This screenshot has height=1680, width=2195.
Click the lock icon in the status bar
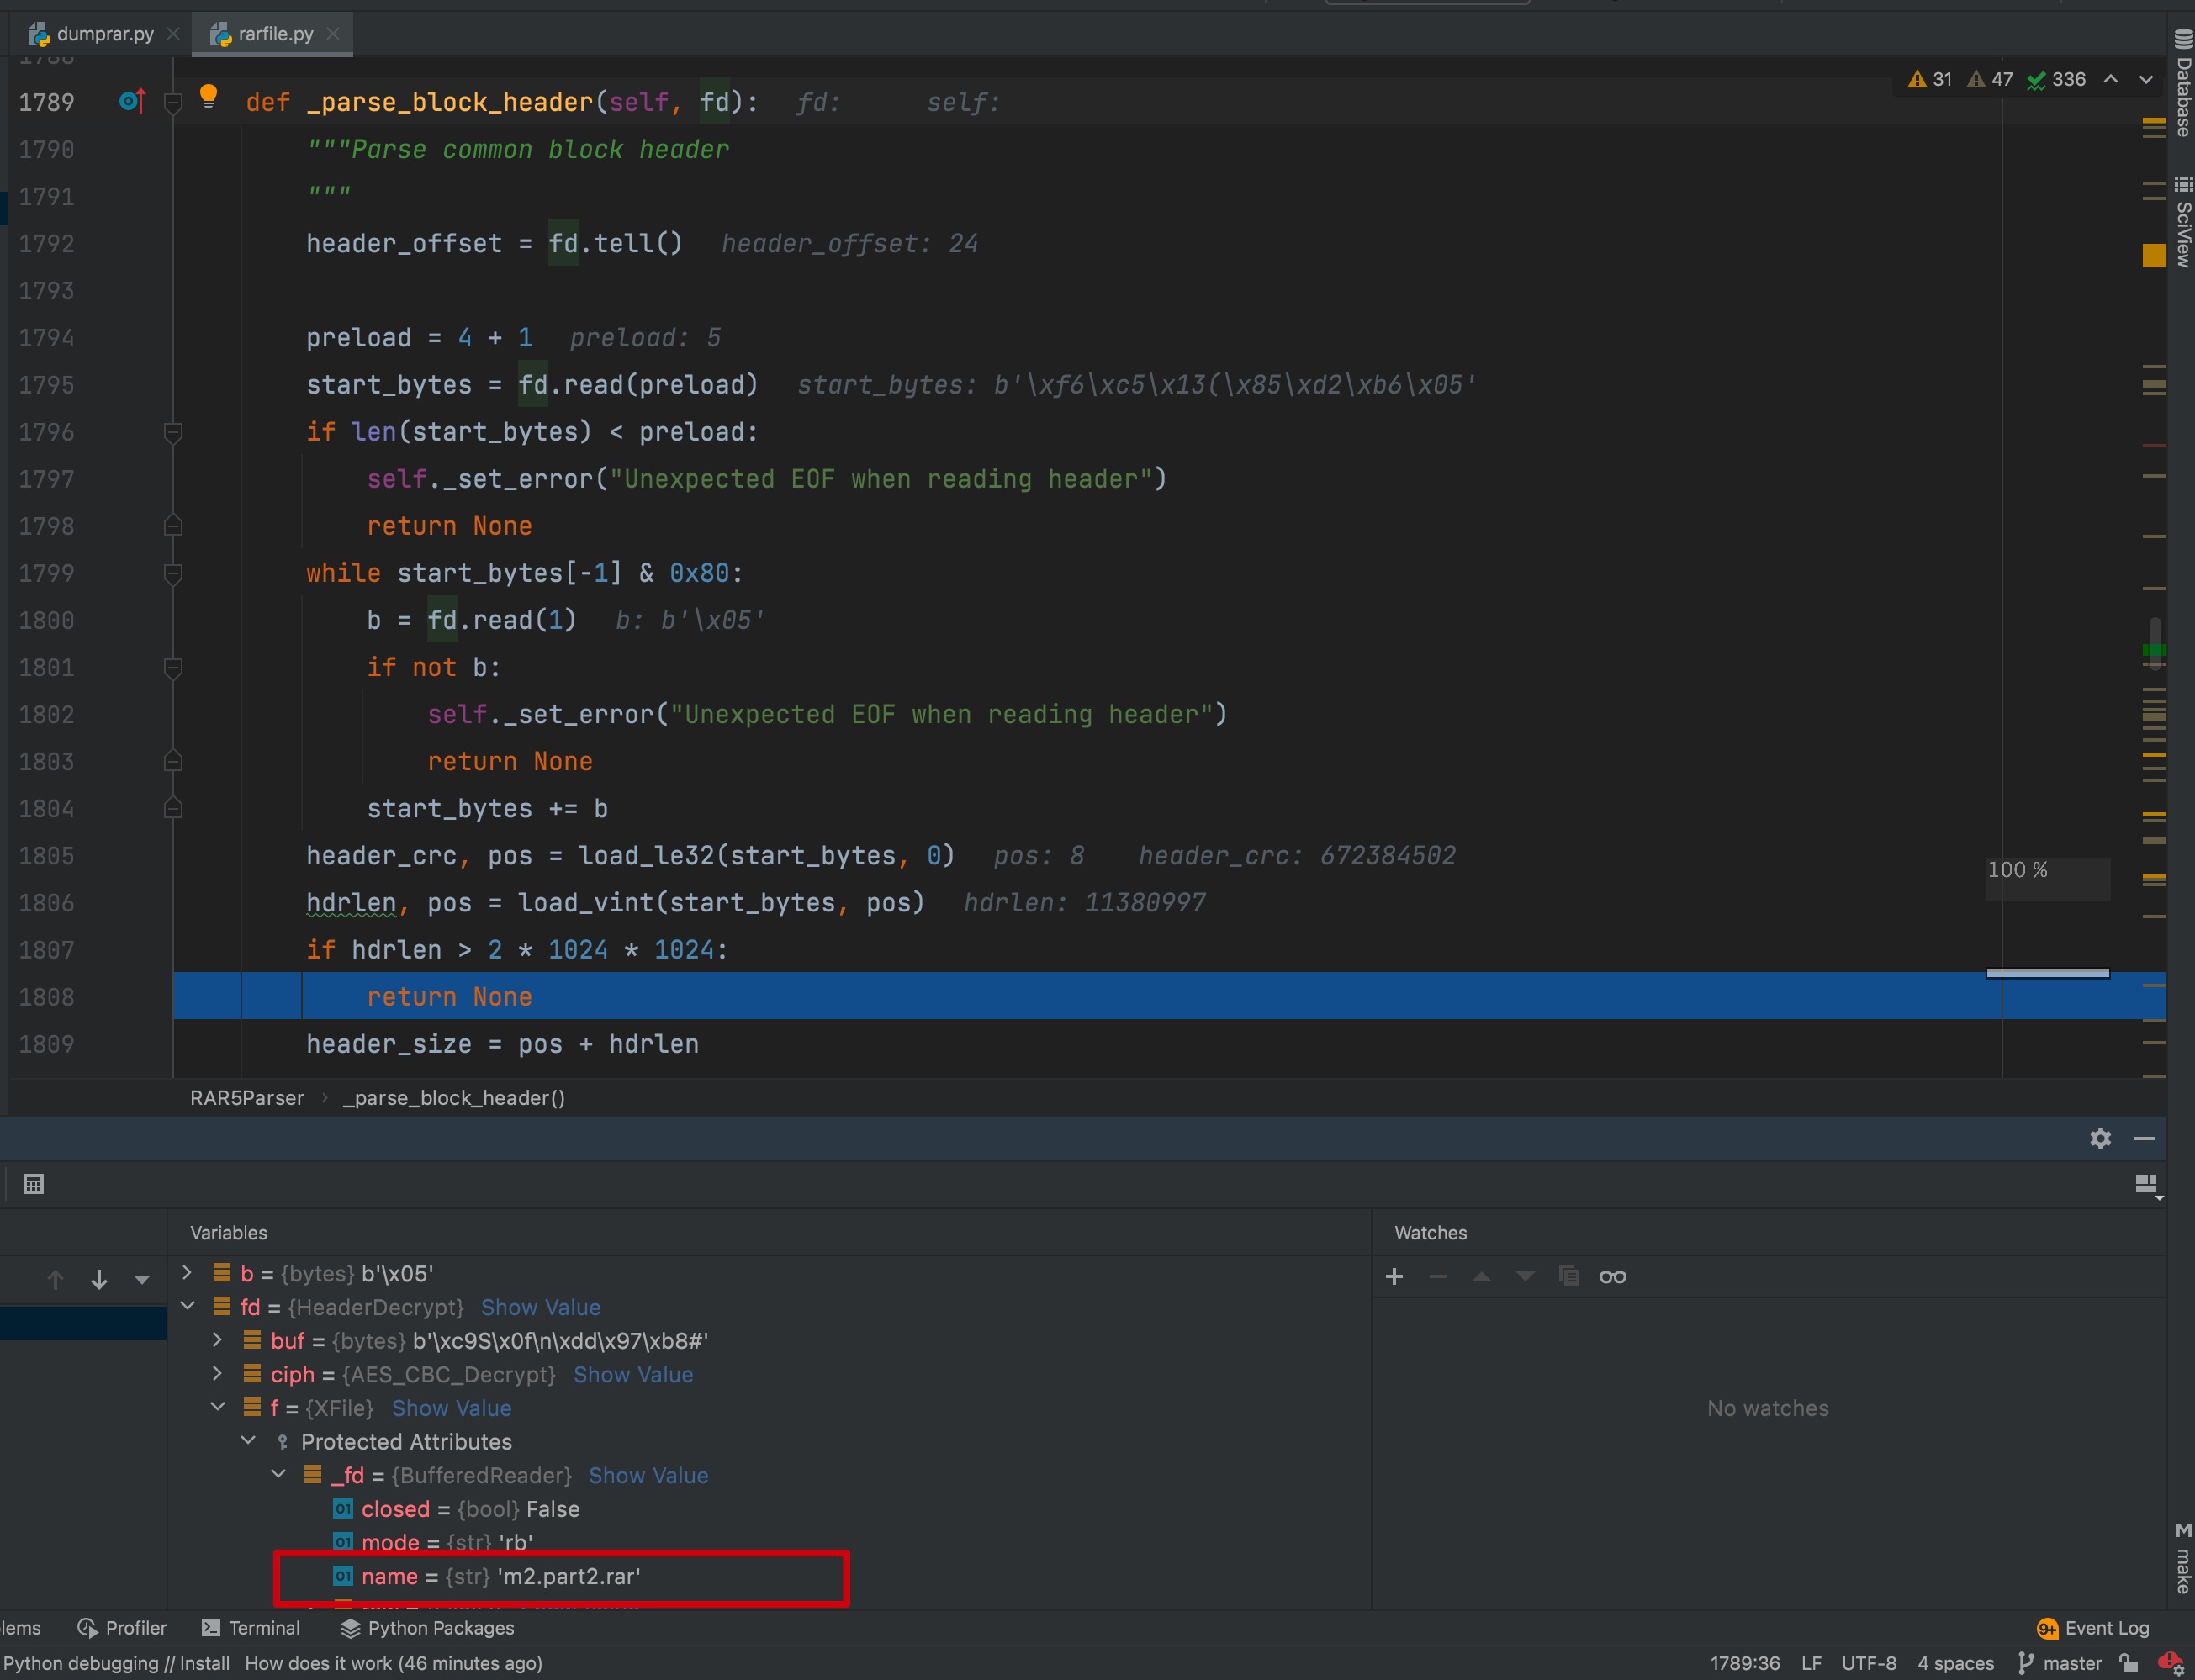(2131, 1663)
